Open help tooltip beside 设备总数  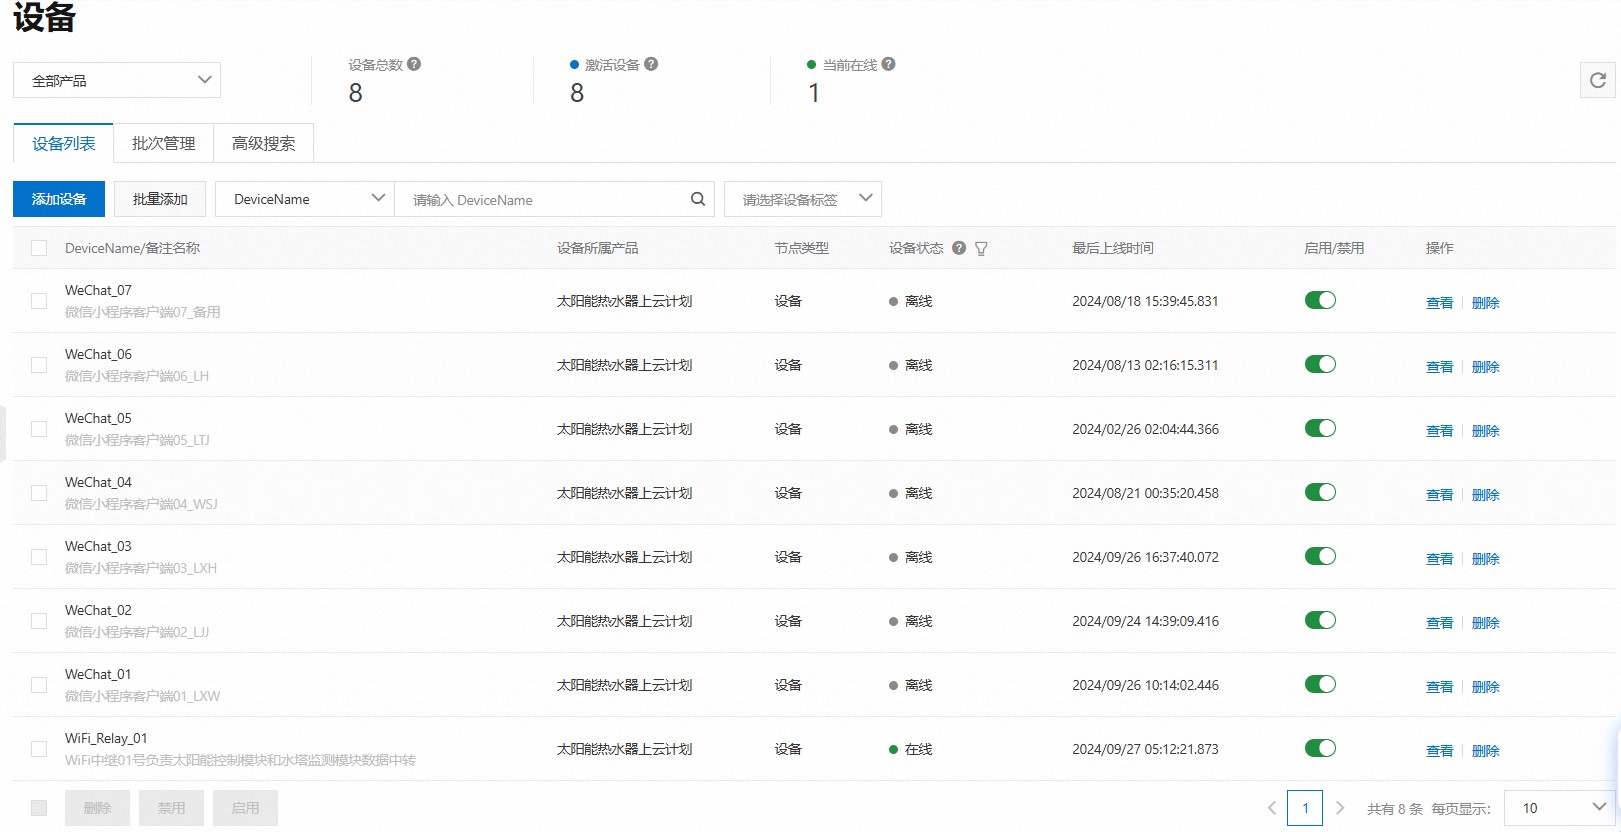(x=414, y=64)
